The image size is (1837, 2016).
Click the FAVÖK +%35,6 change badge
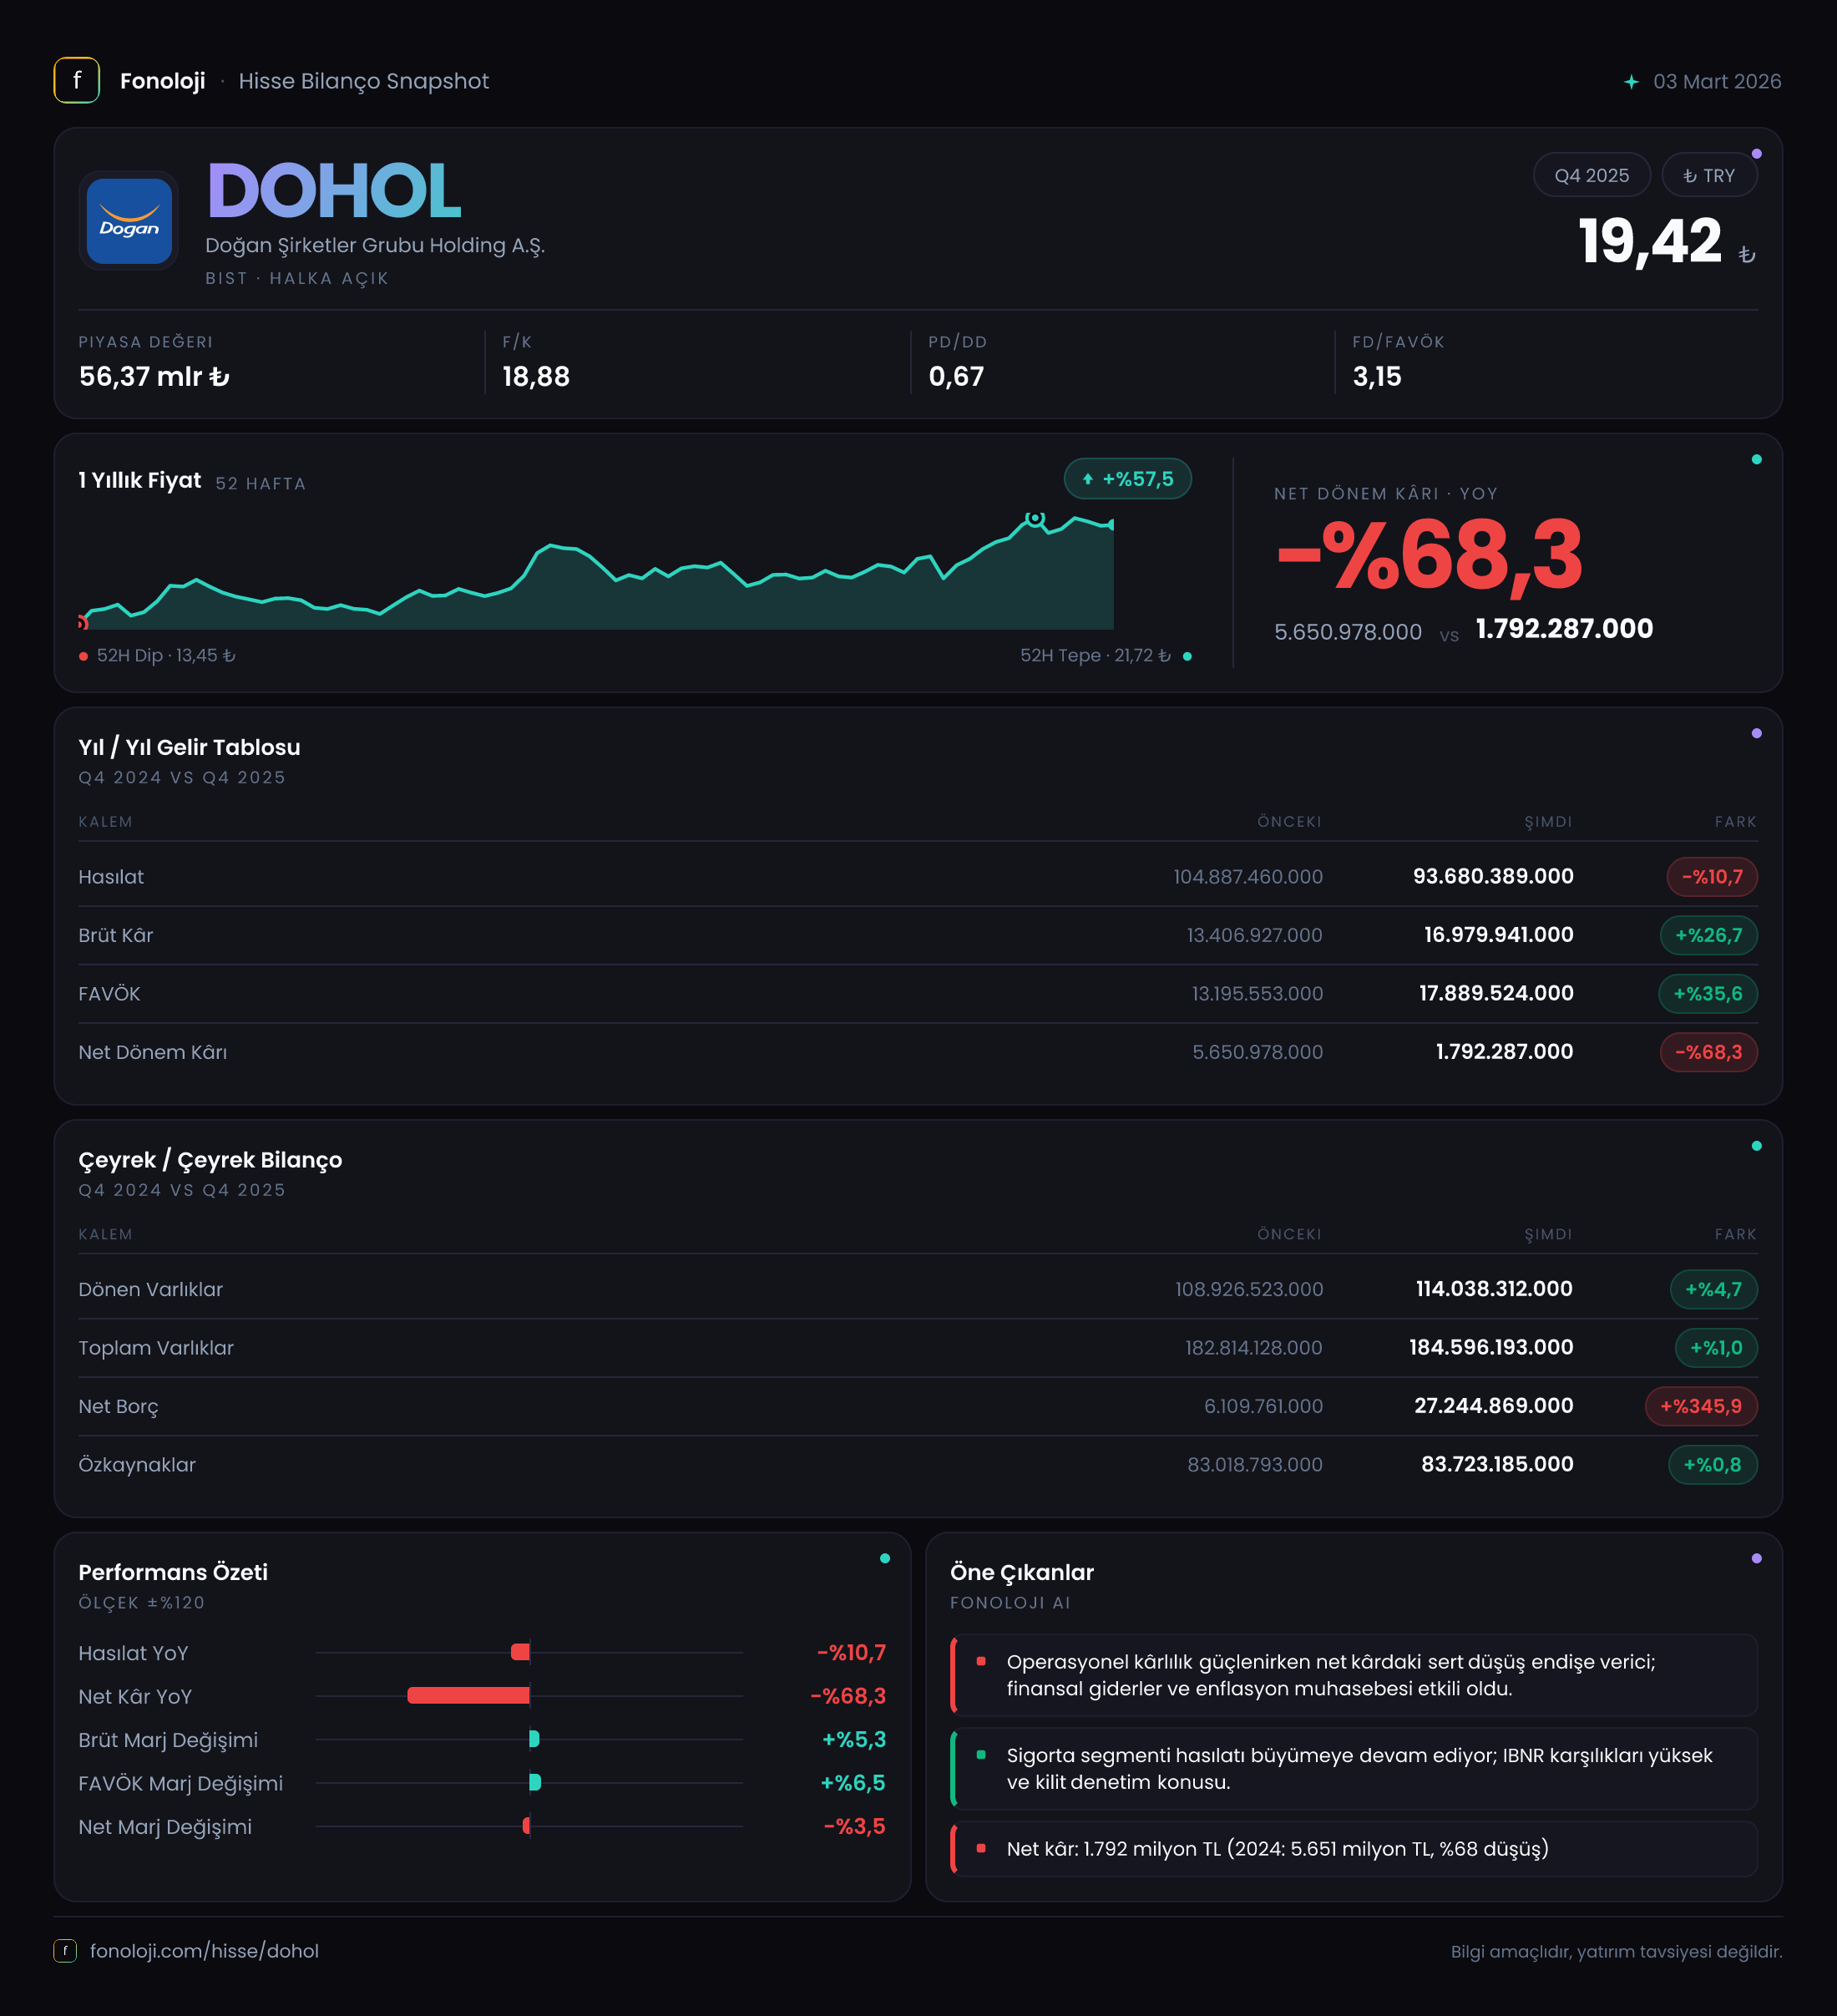point(1708,994)
